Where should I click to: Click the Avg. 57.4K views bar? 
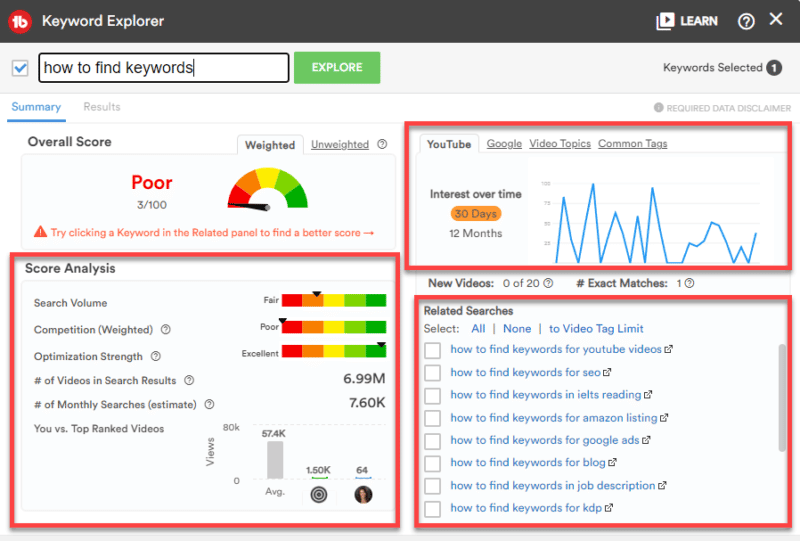coord(275,460)
